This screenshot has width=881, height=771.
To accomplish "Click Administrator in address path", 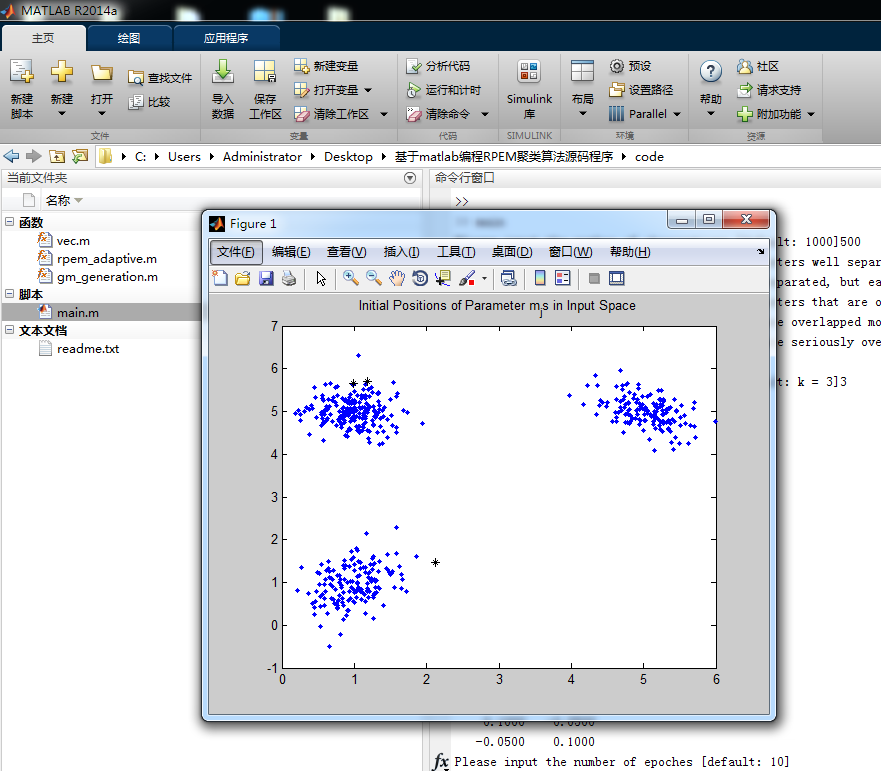I will [x=262, y=157].
